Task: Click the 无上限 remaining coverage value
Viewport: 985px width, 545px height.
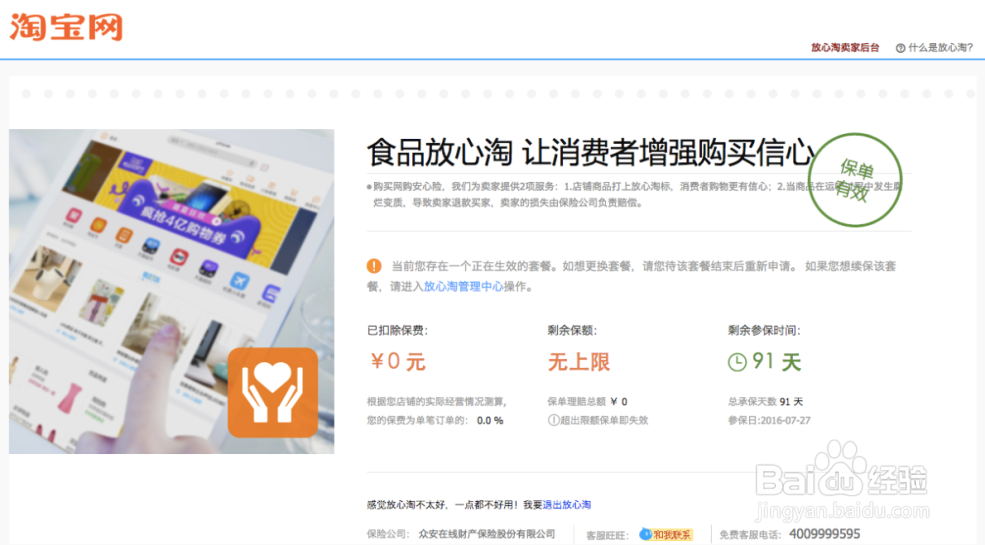Action: point(579,362)
